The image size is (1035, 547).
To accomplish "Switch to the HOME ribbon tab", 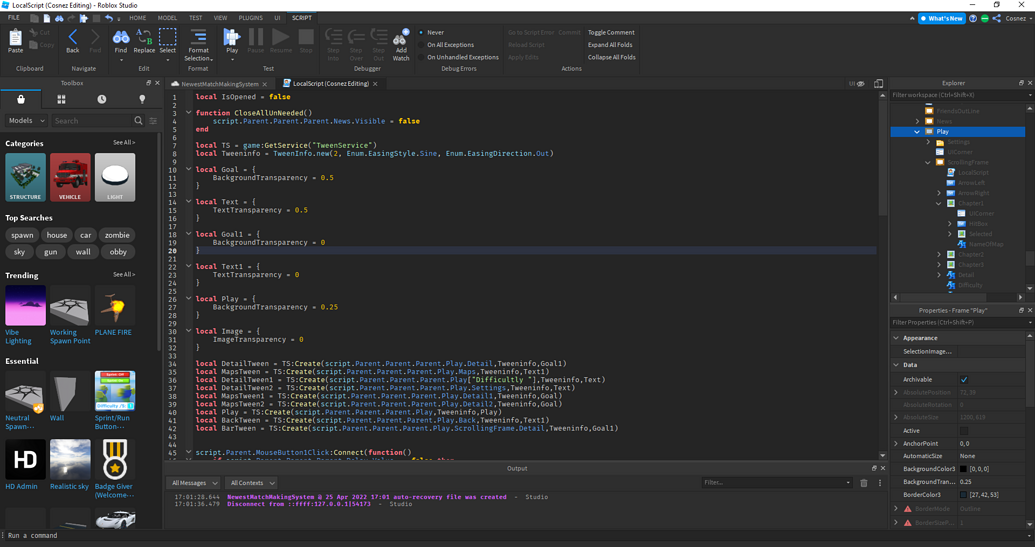I will click(138, 18).
